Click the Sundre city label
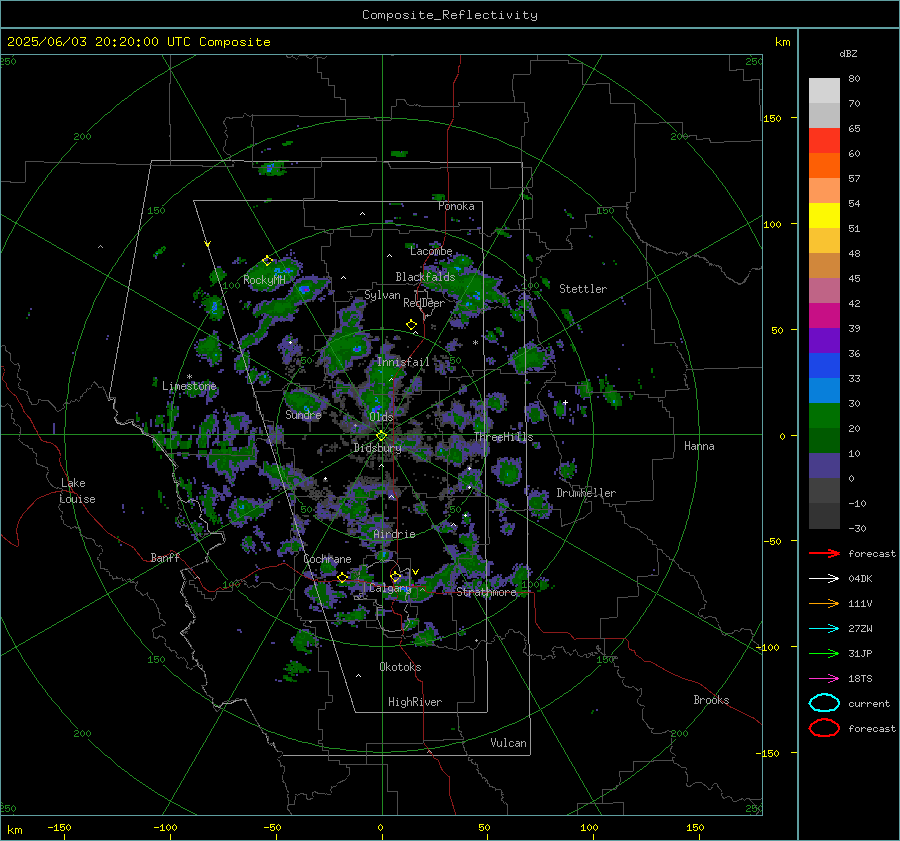This screenshot has height=841, width=900. click(x=303, y=414)
